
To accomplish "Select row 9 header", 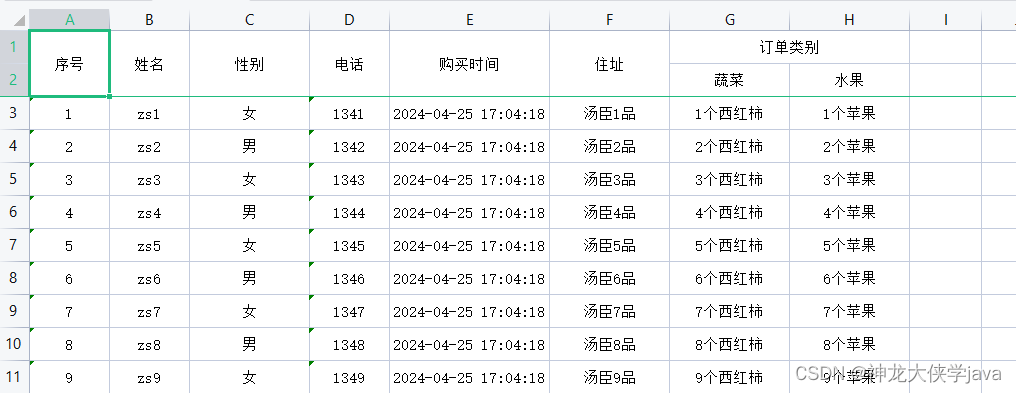I will coord(14,311).
